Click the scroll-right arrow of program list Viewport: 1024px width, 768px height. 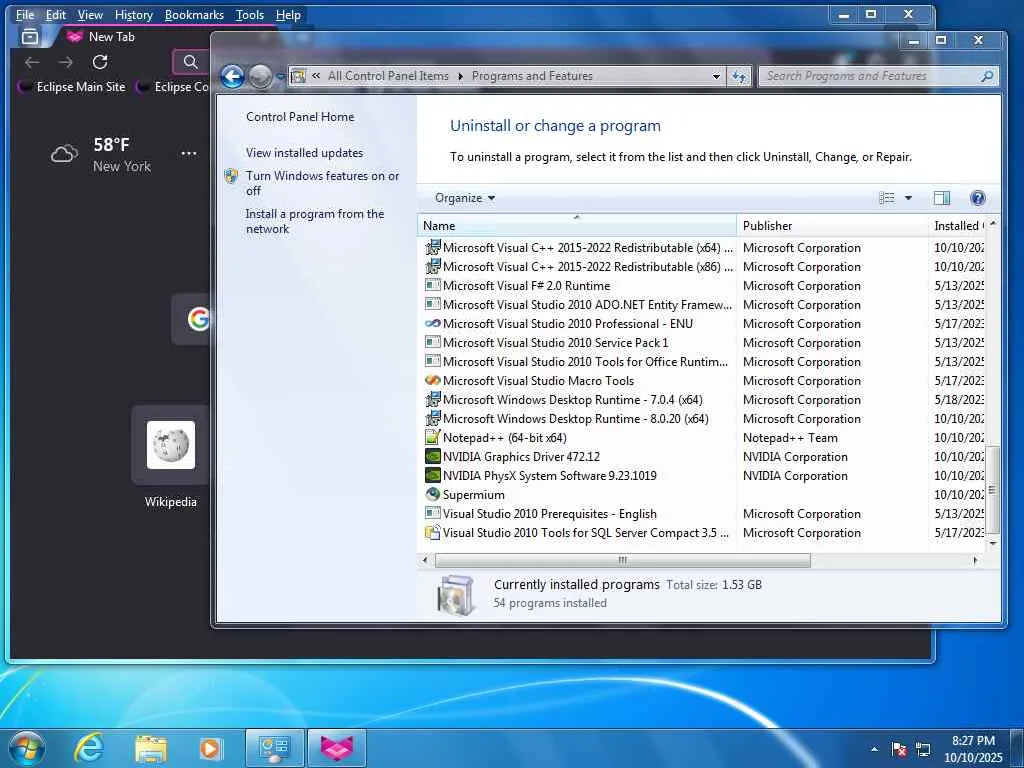975,560
